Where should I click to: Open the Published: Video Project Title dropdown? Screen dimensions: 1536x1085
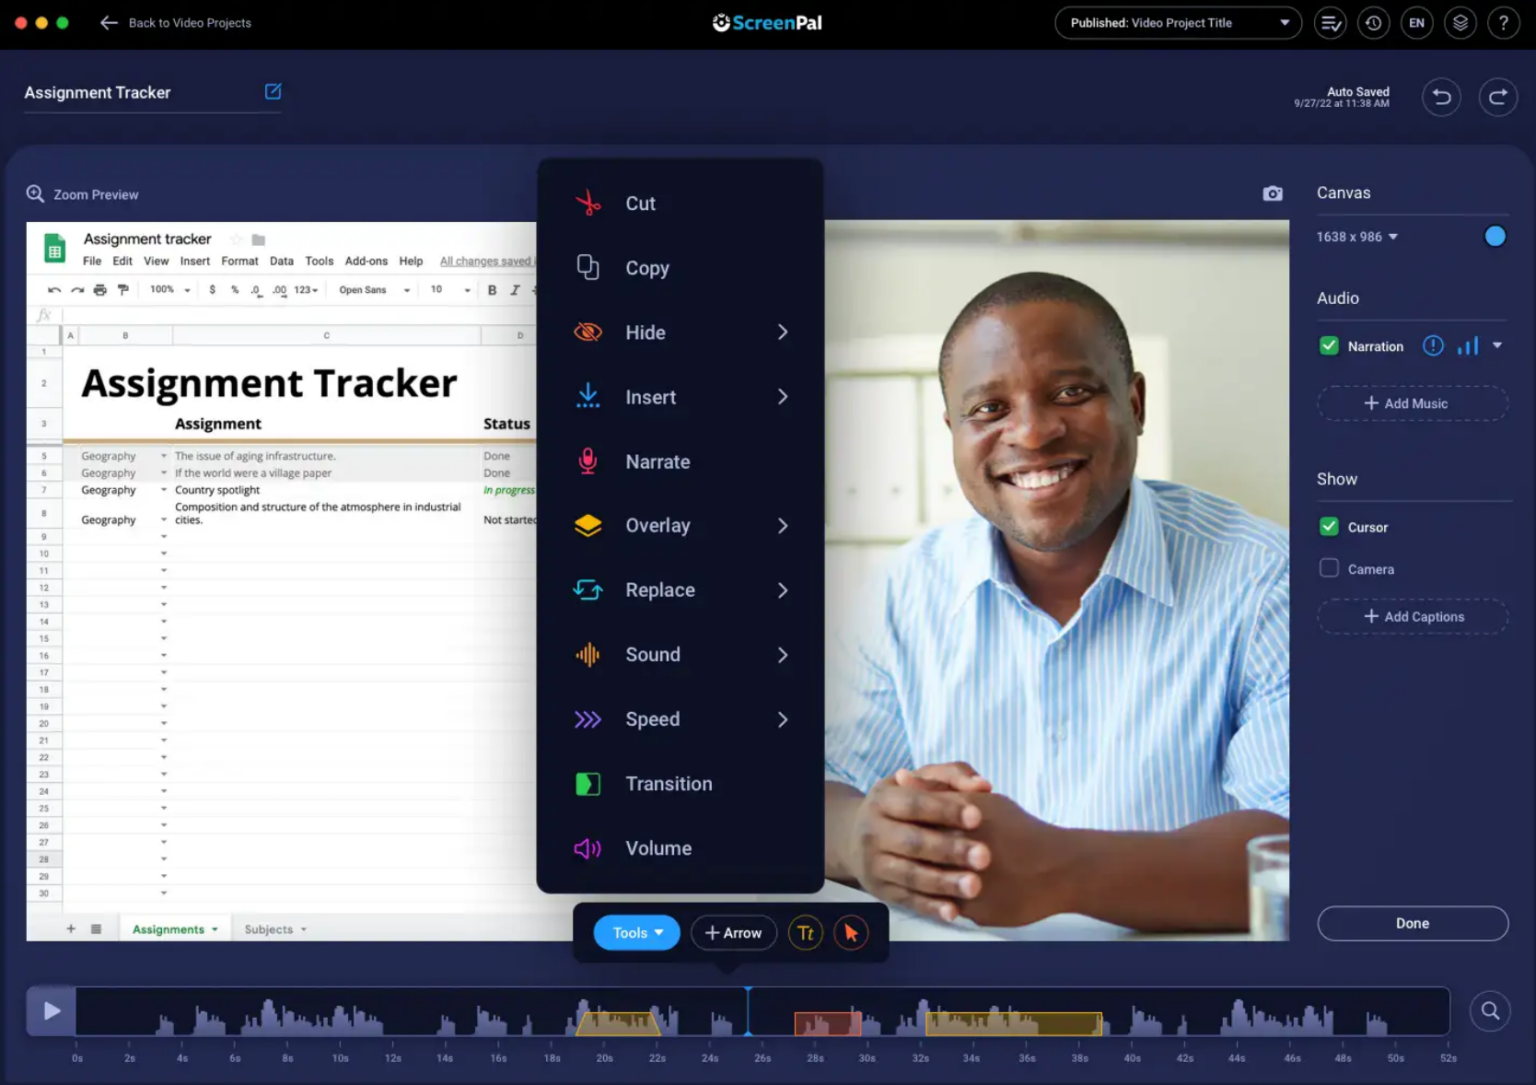coord(1177,22)
